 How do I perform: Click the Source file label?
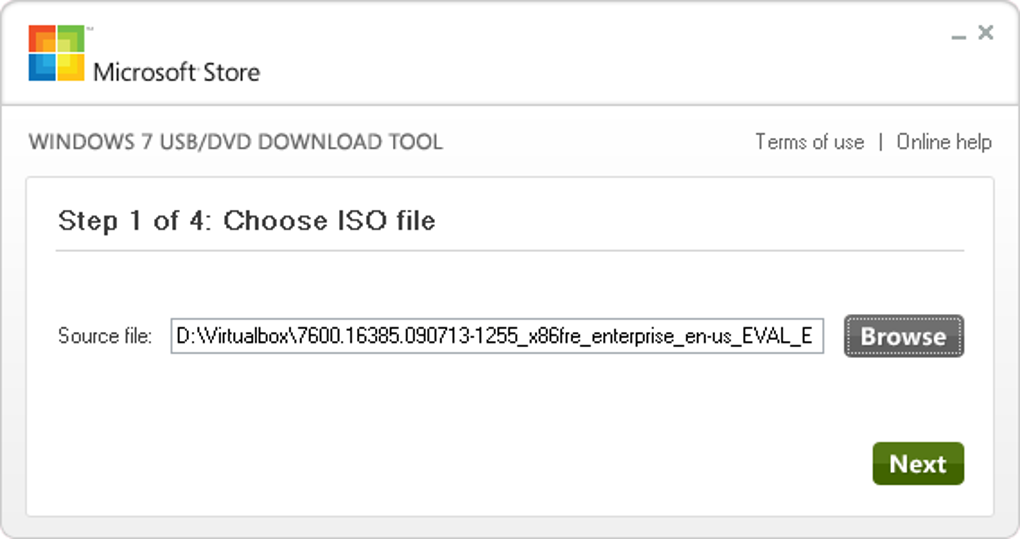pos(105,337)
